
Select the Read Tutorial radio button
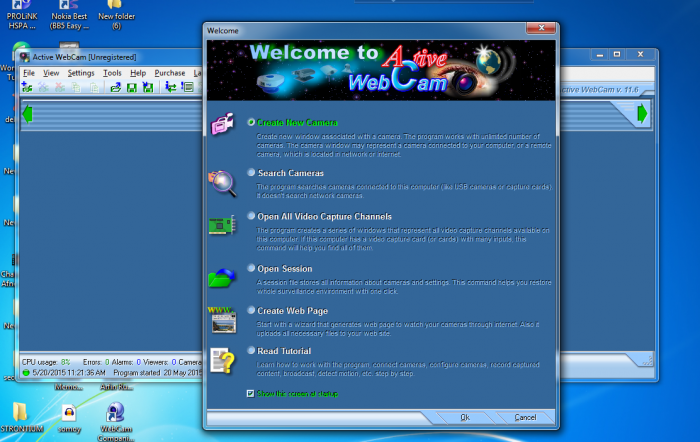[251, 350]
